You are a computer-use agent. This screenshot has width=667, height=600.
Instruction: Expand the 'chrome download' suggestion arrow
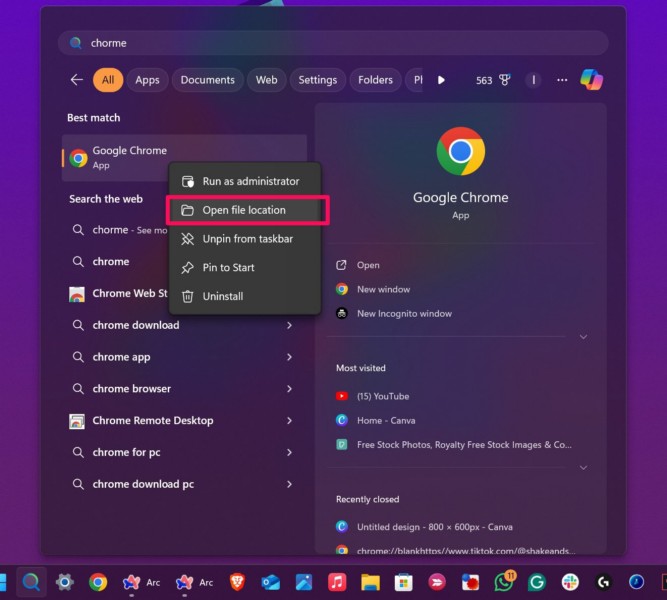tap(289, 325)
